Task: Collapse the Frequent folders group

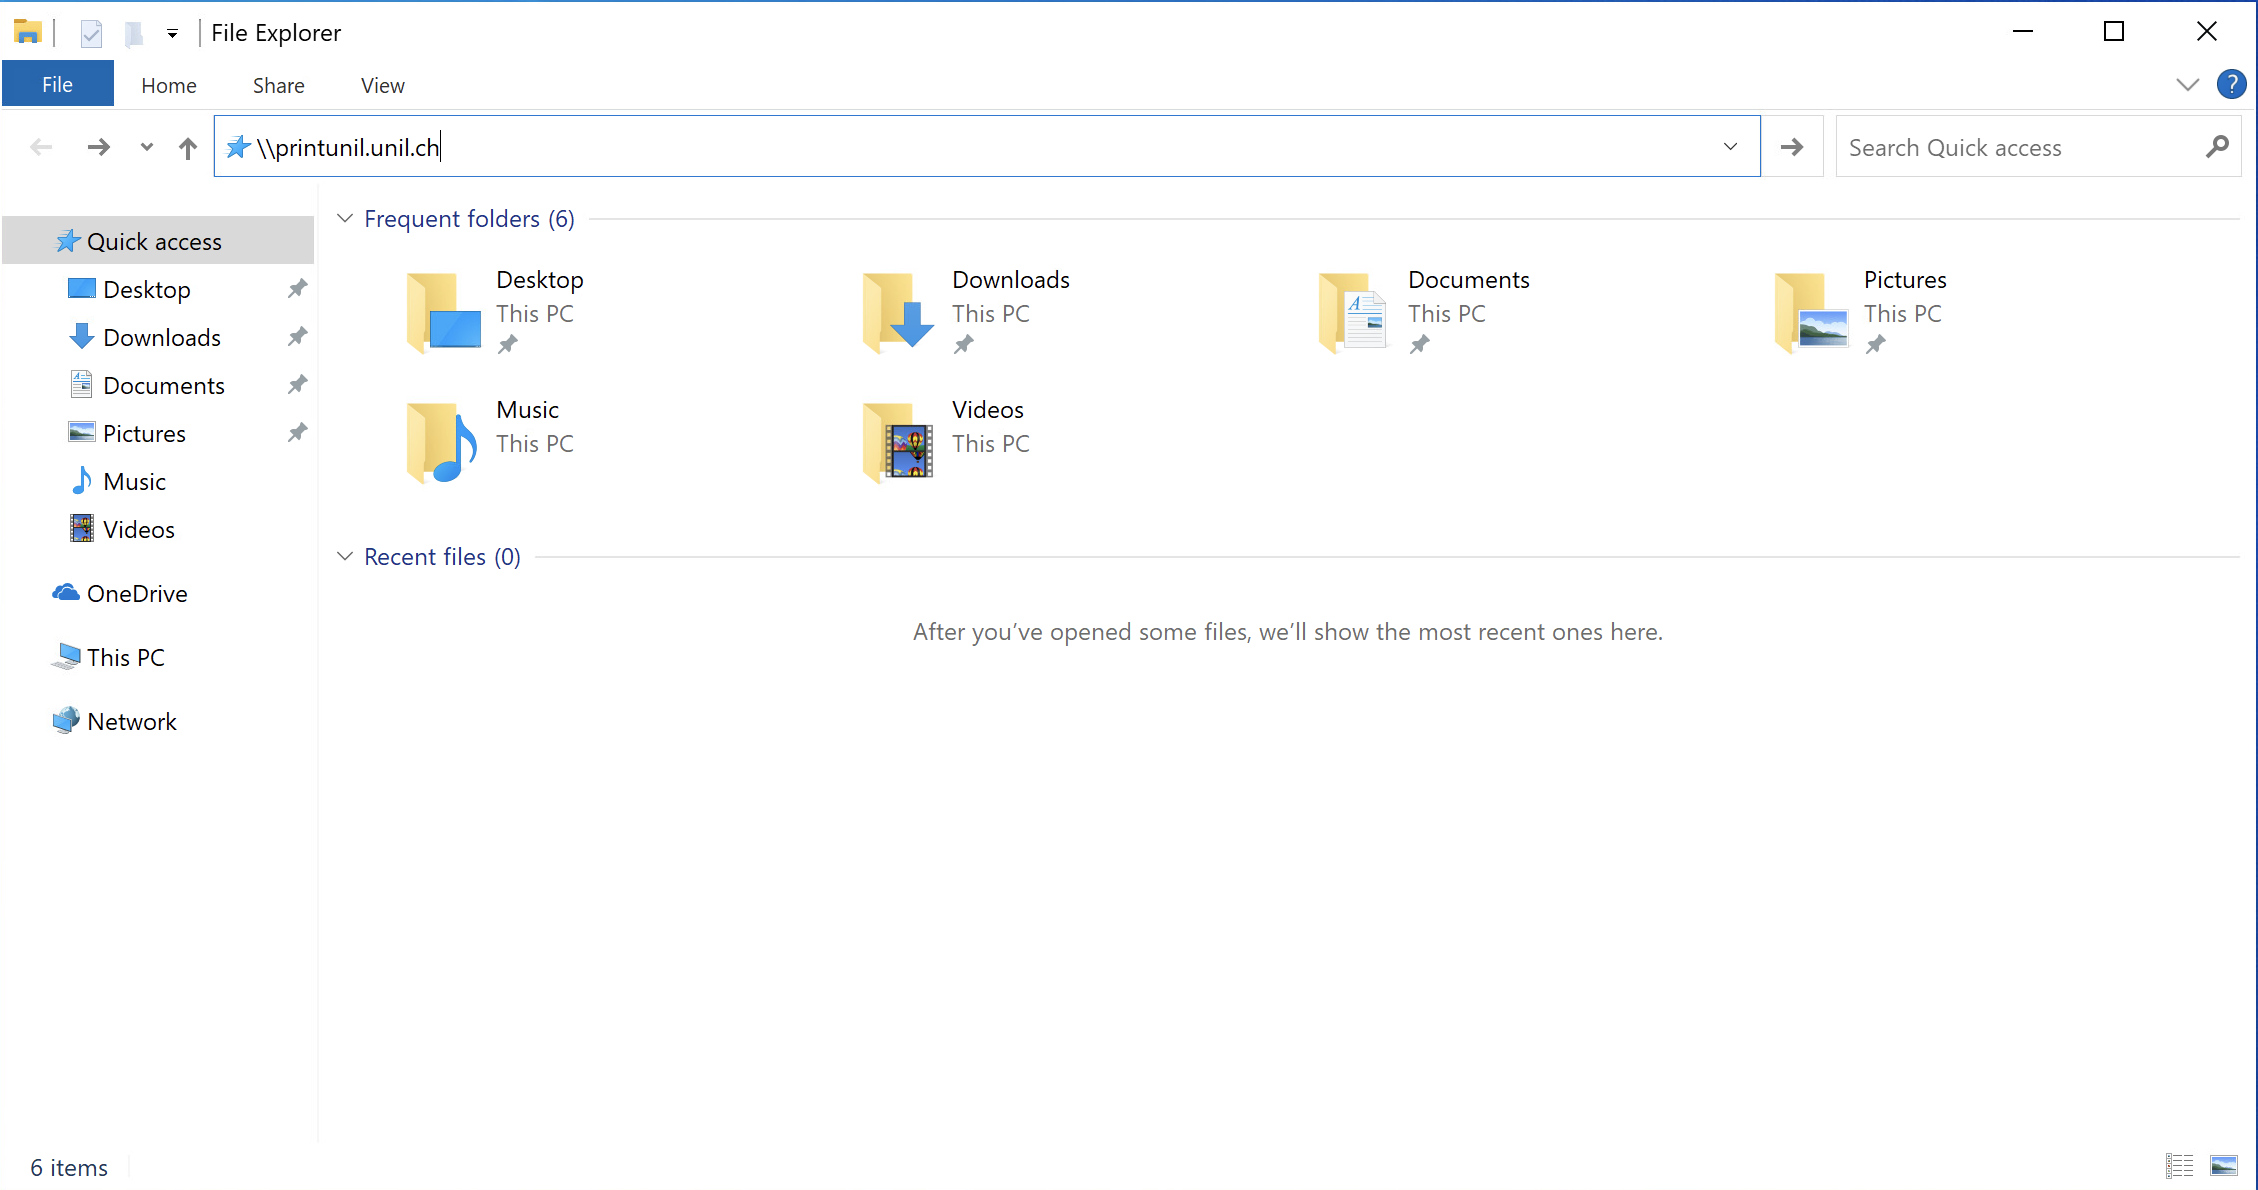Action: [x=345, y=218]
